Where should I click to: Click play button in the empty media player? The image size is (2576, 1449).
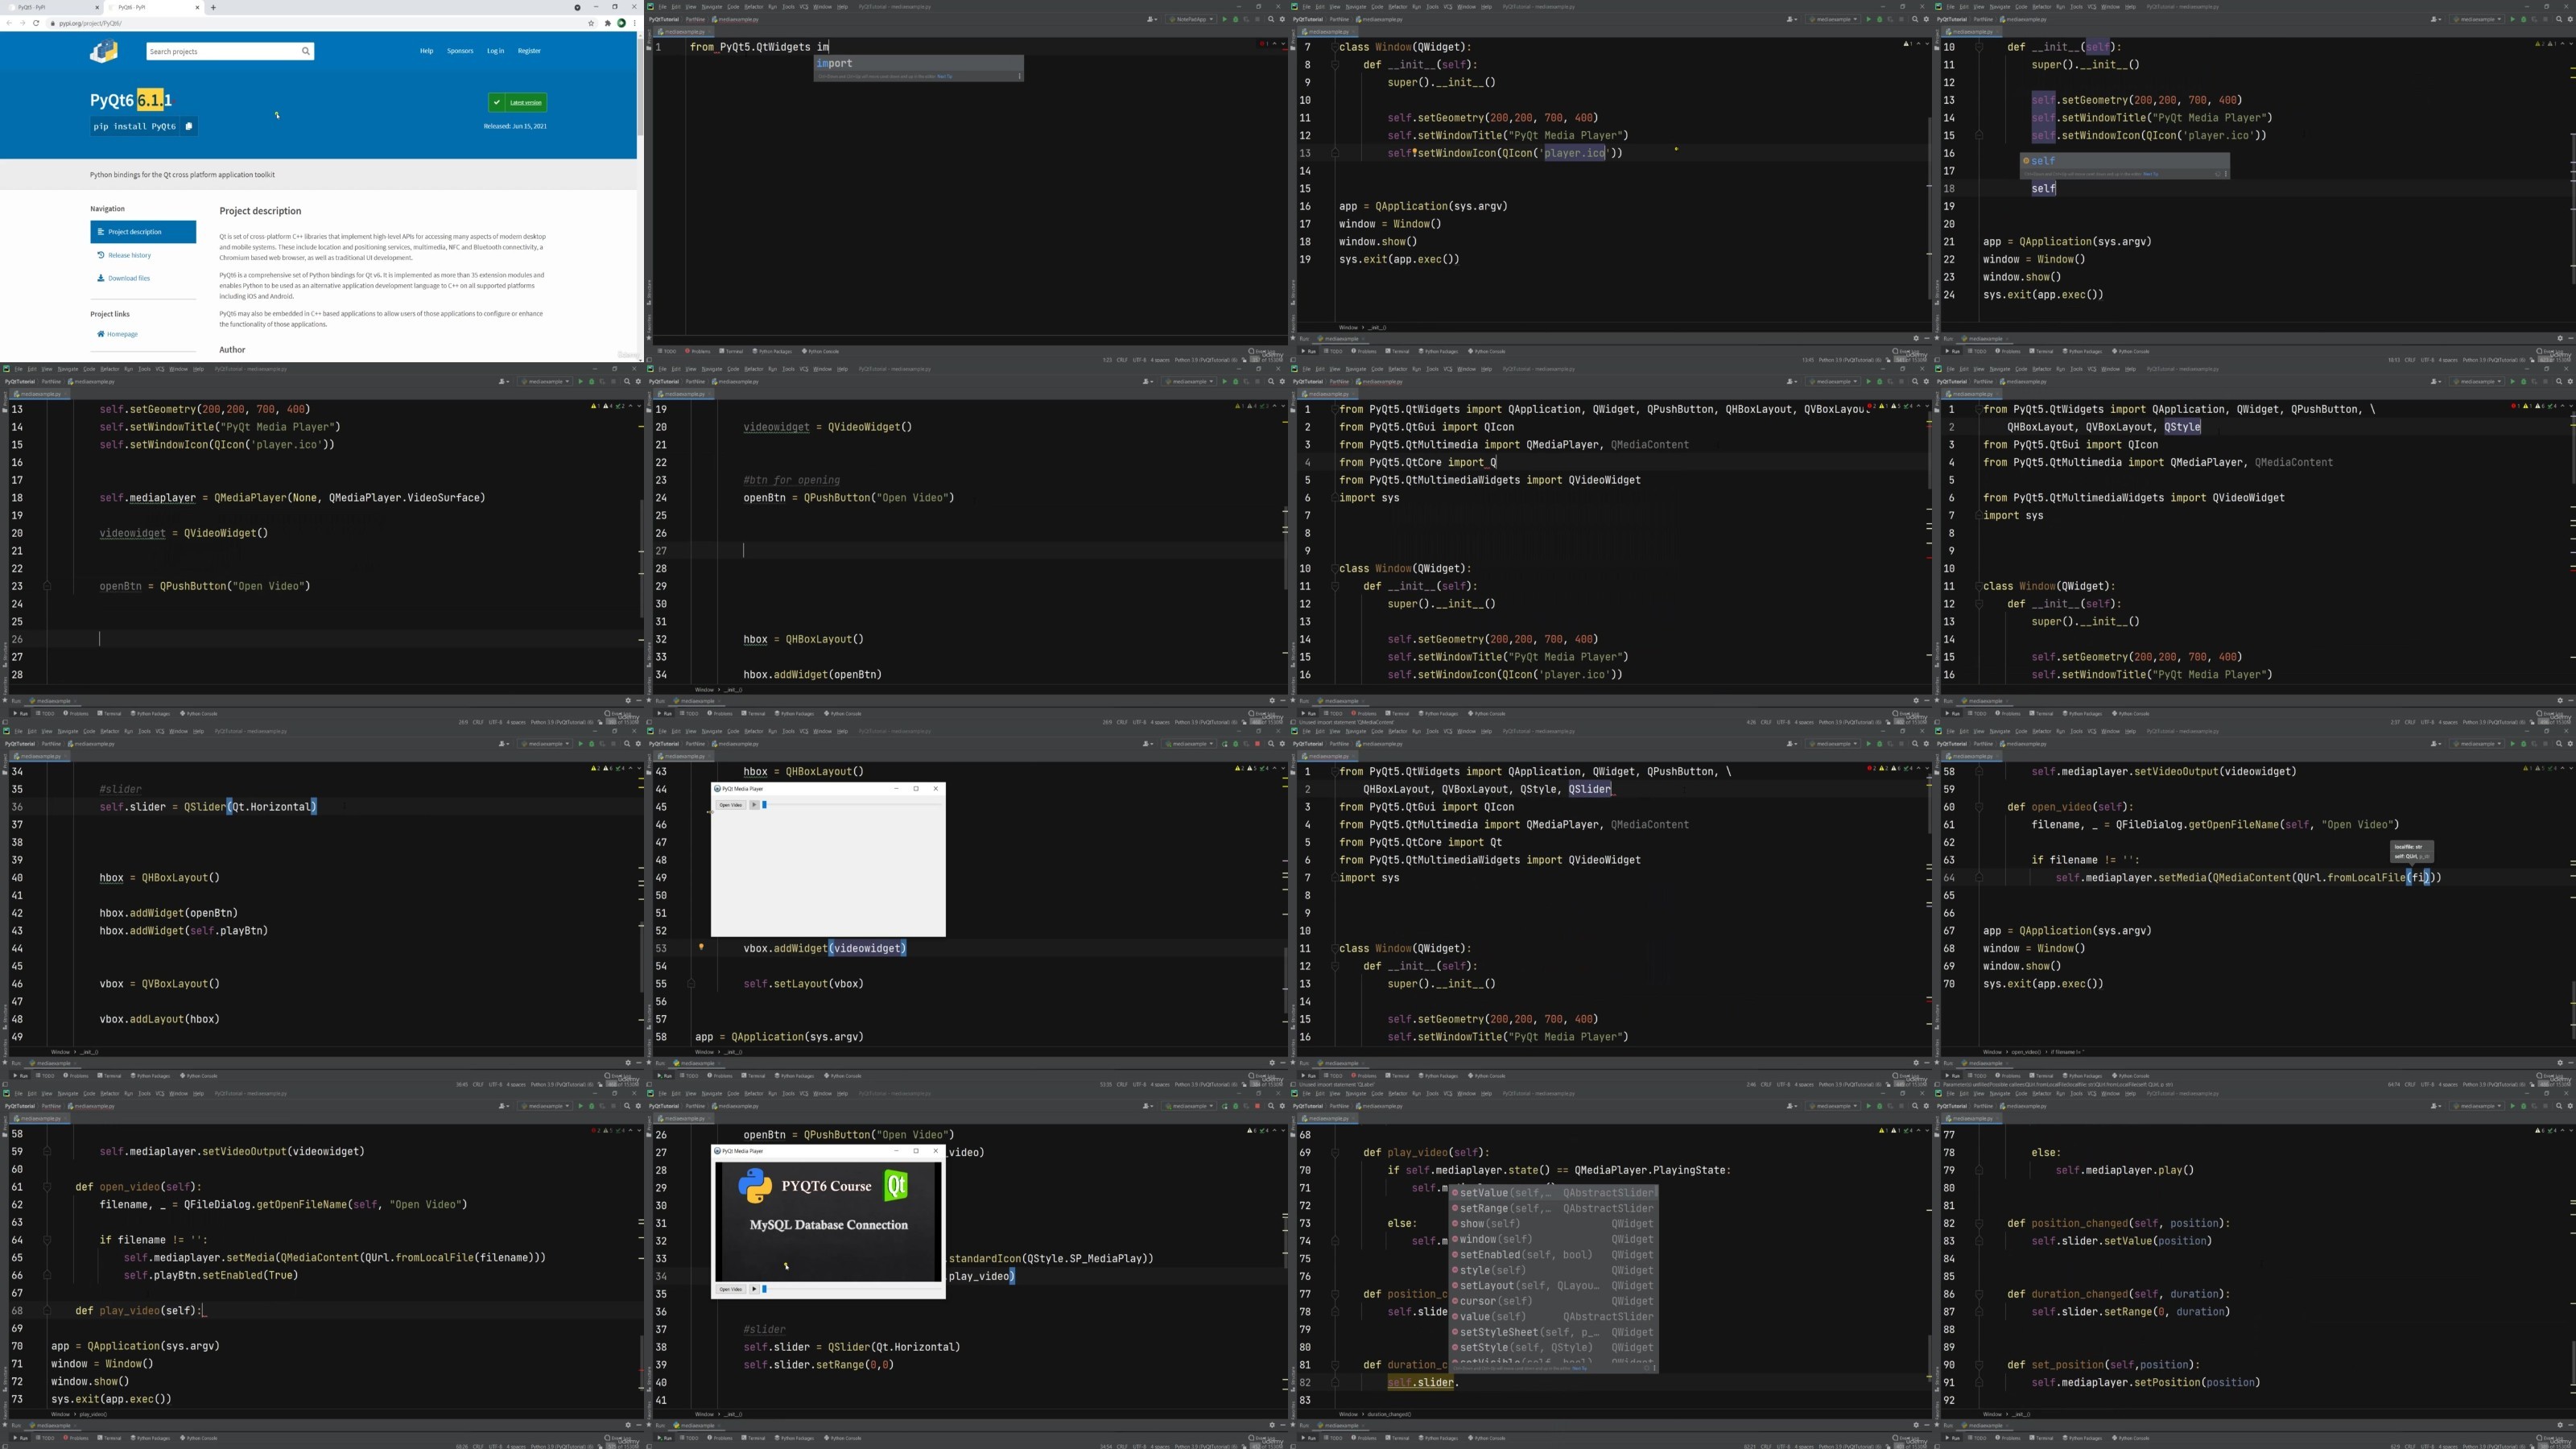click(755, 805)
